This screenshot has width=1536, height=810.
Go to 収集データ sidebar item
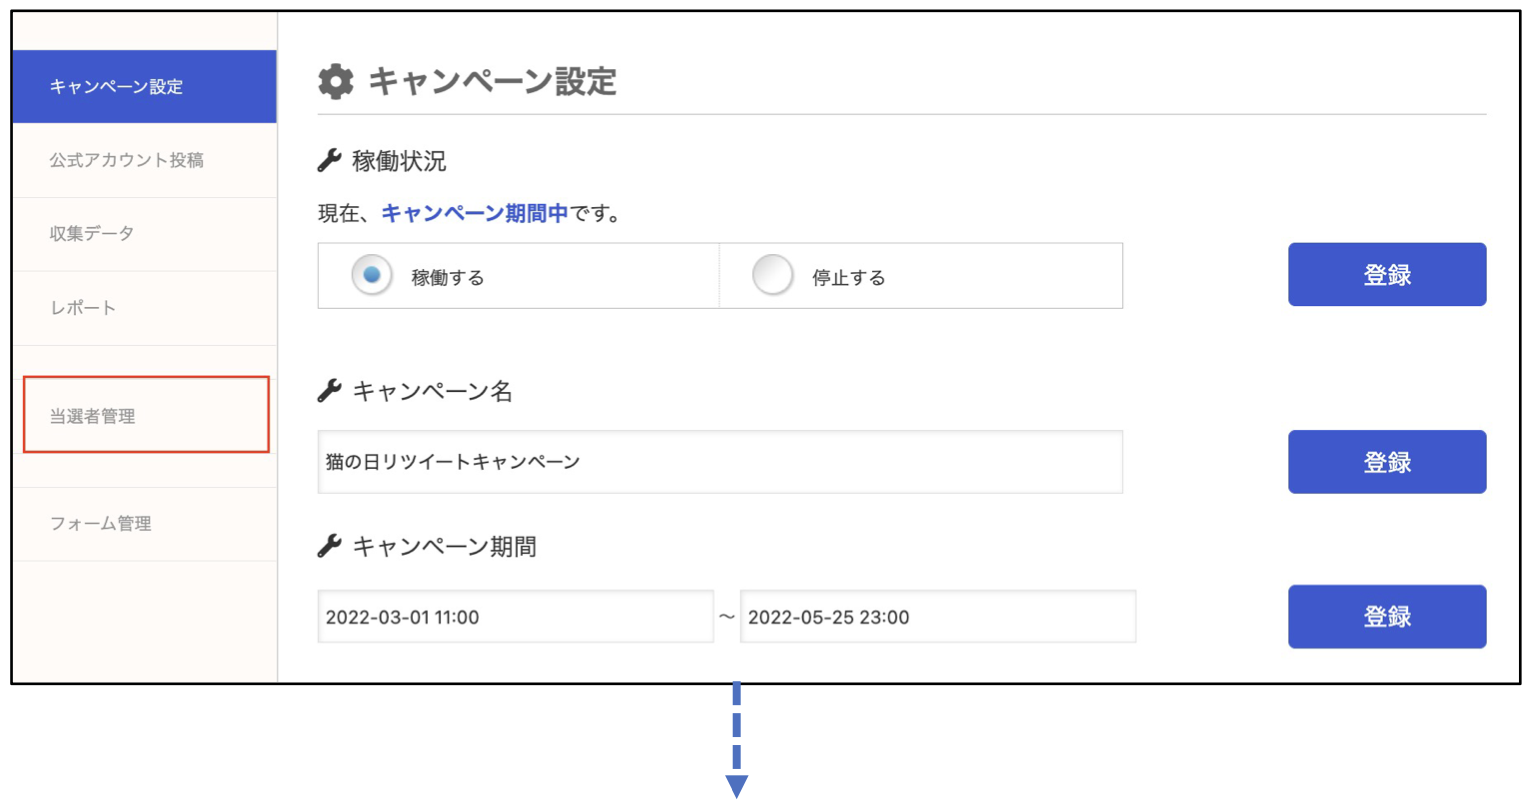pyautogui.click(x=144, y=234)
